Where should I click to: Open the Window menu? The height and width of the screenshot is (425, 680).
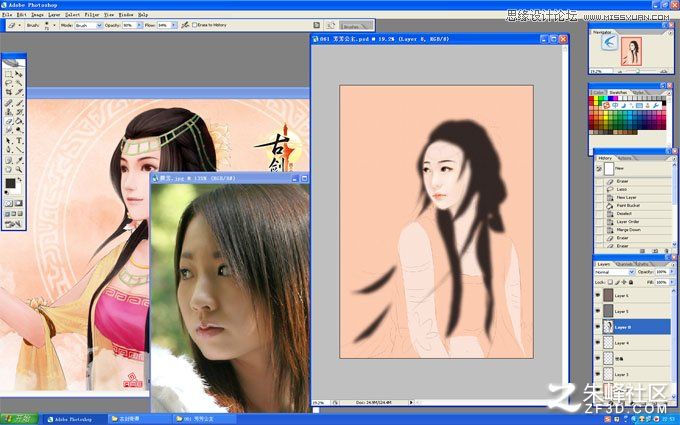[126, 15]
